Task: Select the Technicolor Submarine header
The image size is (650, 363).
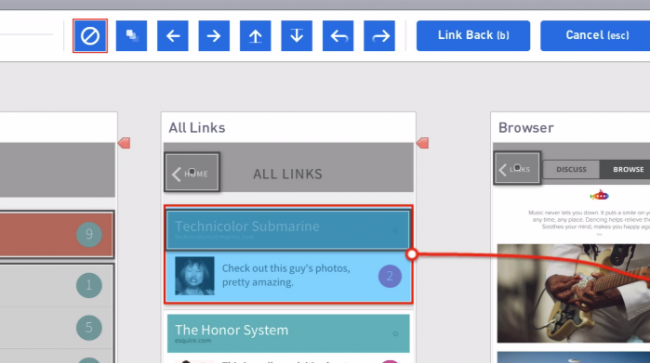Action: [x=288, y=230]
